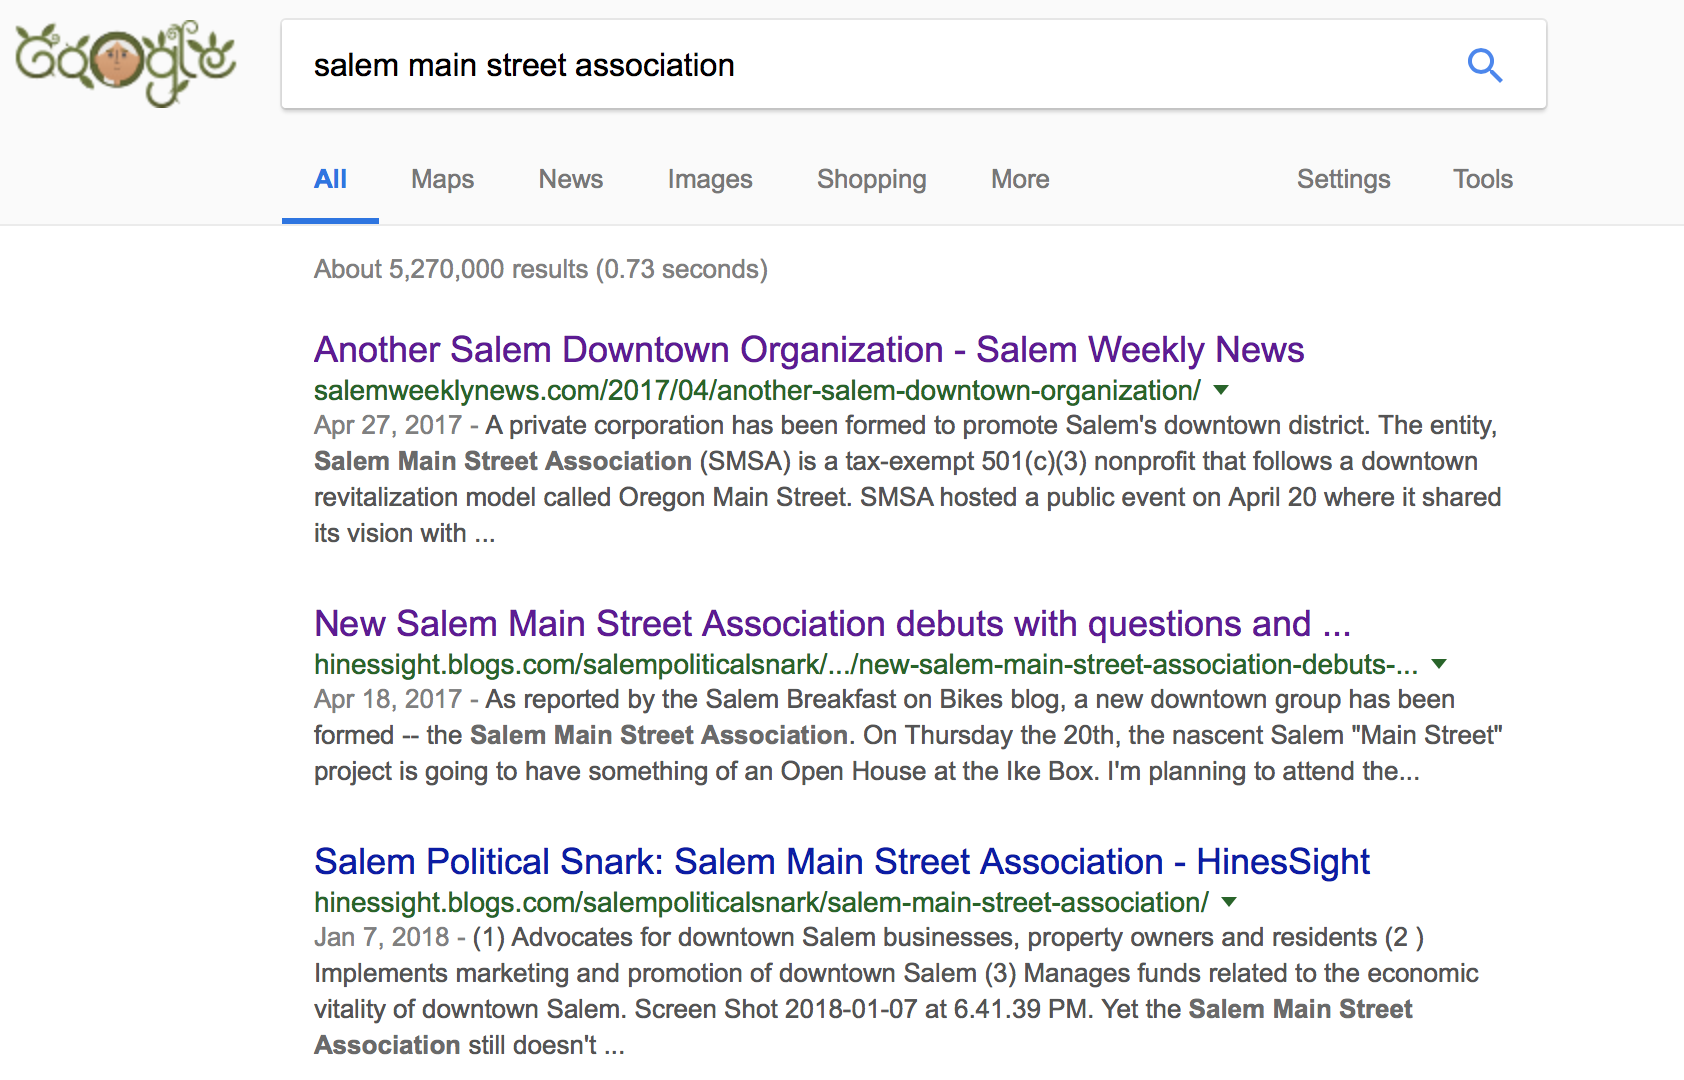Select the Shopping tab
Screen dimensions: 1684x1080
[x=871, y=179]
